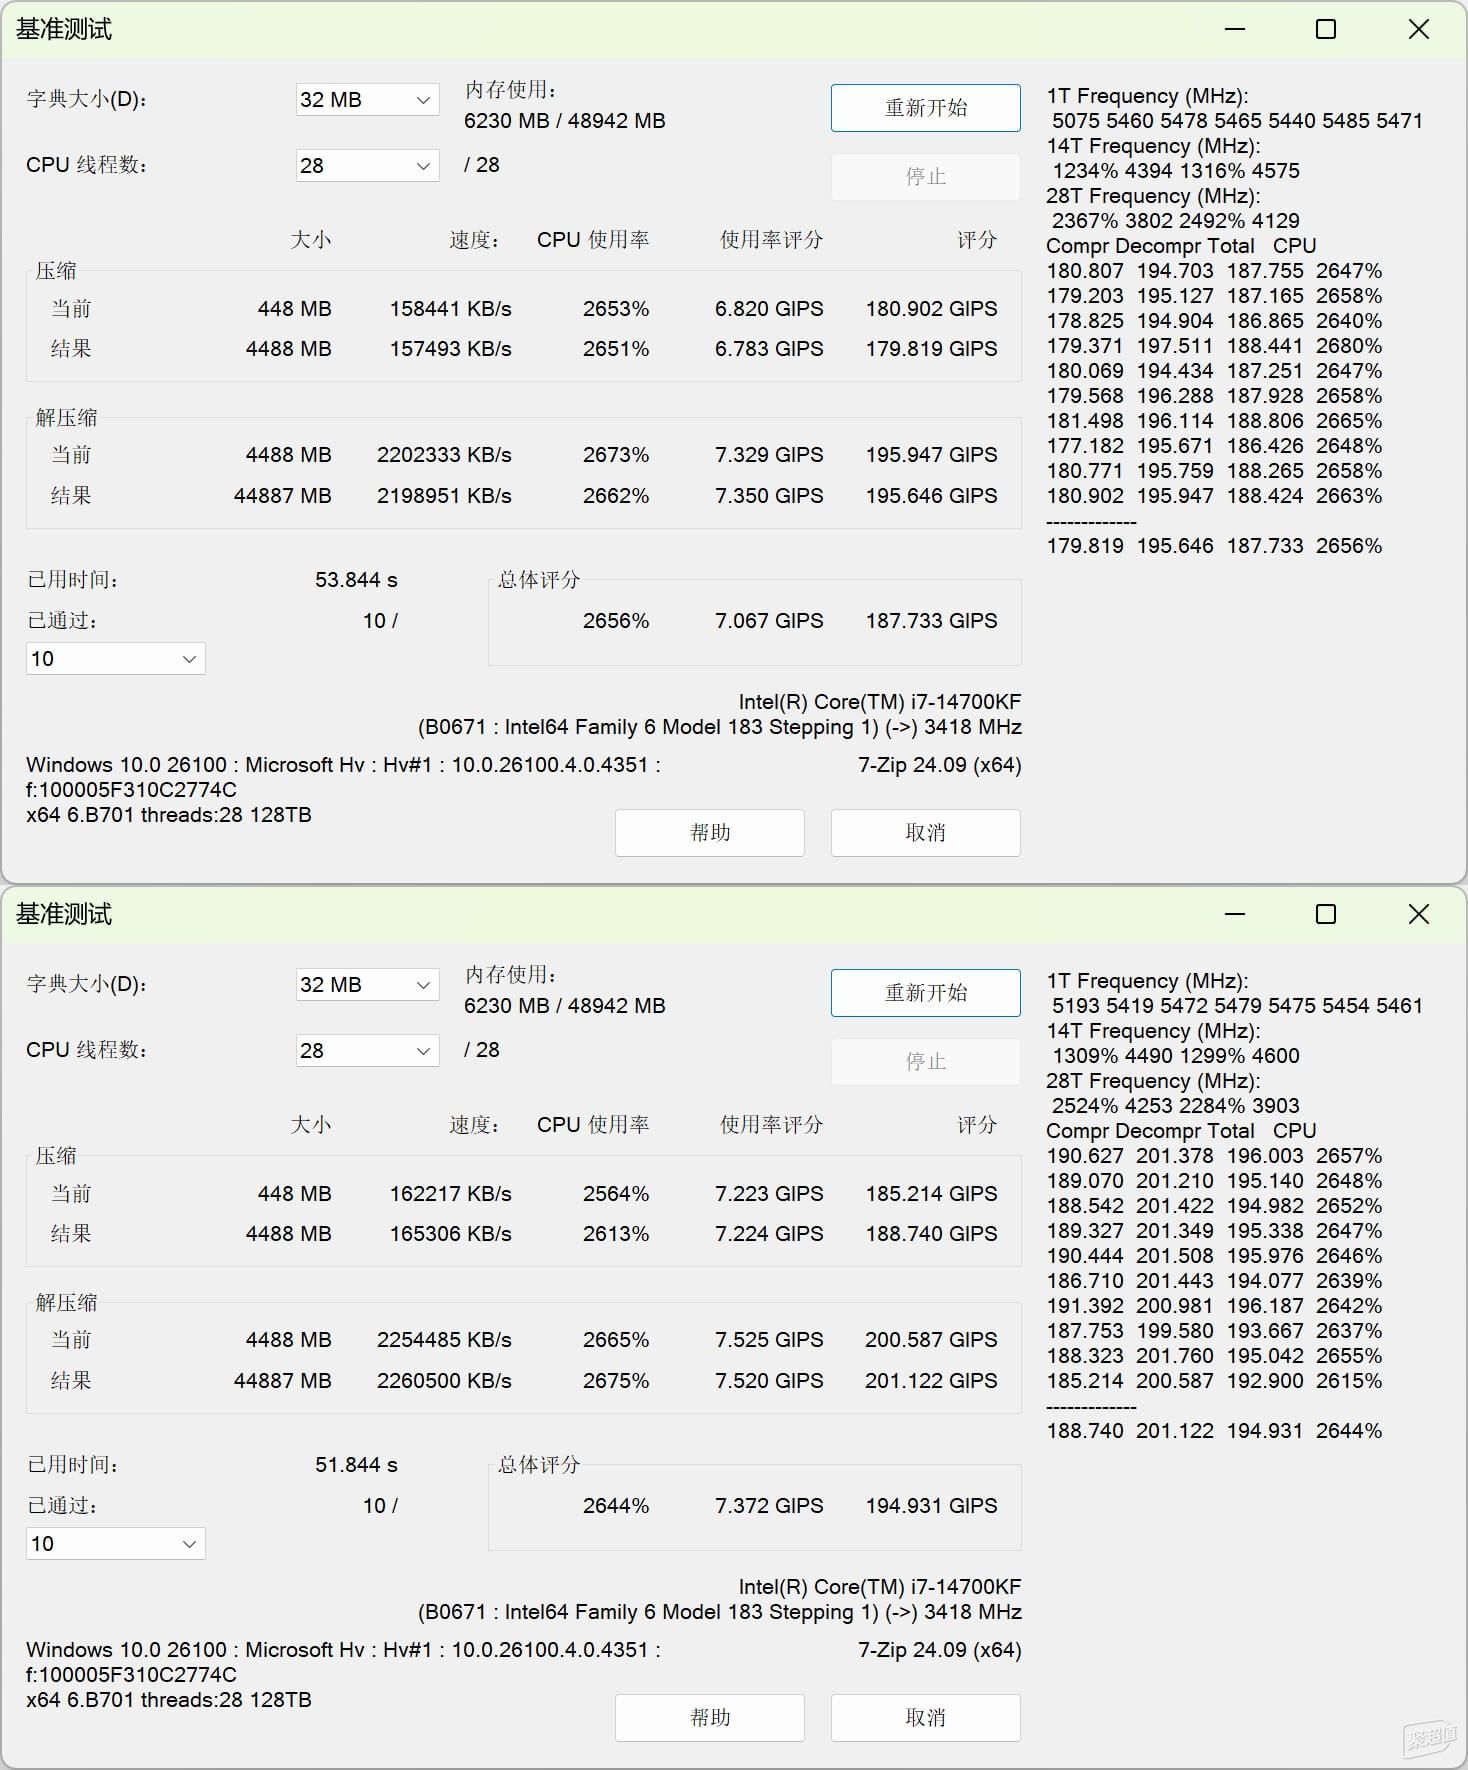Click log summary row 188.740 201.122

[x=1214, y=1431]
